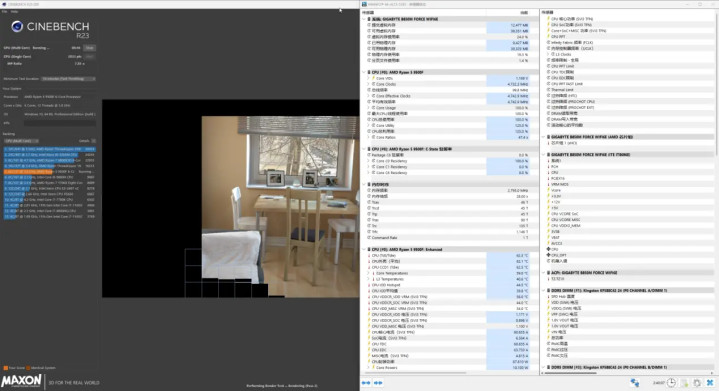Click the HWiNFO save log file icon
This screenshot has height=391, width=719.
[x=684, y=382]
